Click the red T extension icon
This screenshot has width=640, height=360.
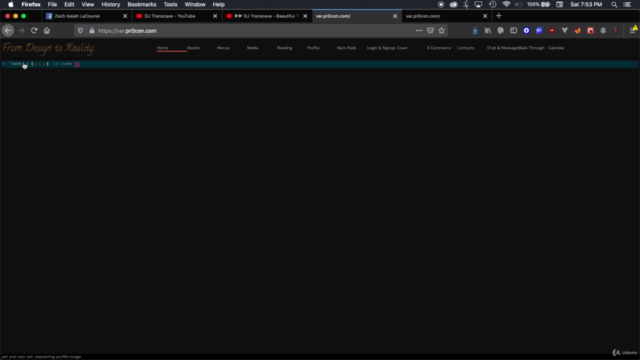616,31
